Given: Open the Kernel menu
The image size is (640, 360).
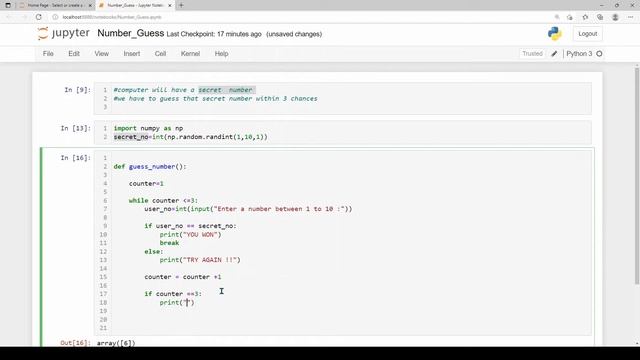Looking at the screenshot, I should 191,54.
